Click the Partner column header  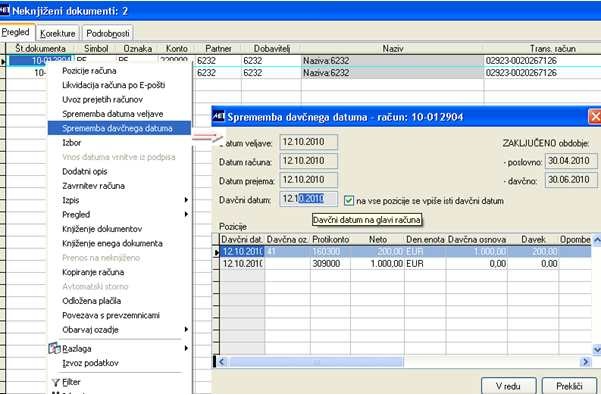tap(218, 49)
